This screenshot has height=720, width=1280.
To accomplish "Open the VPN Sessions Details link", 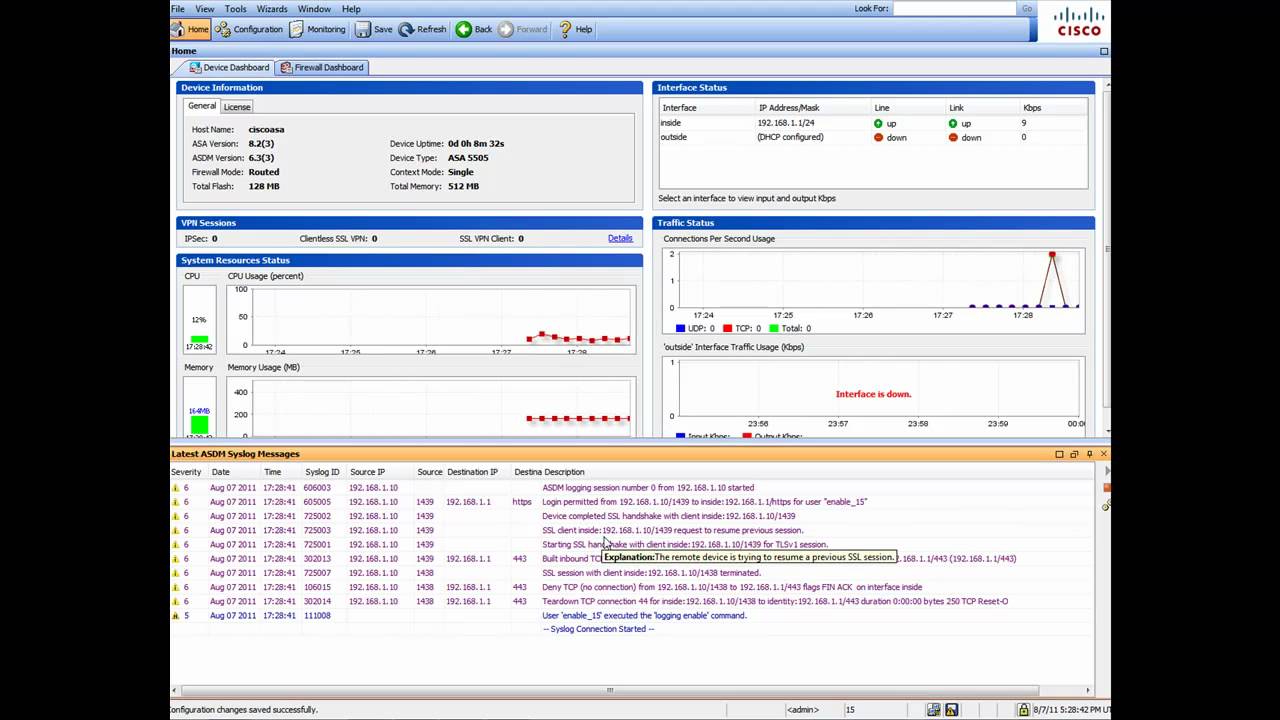I will [620, 238].
